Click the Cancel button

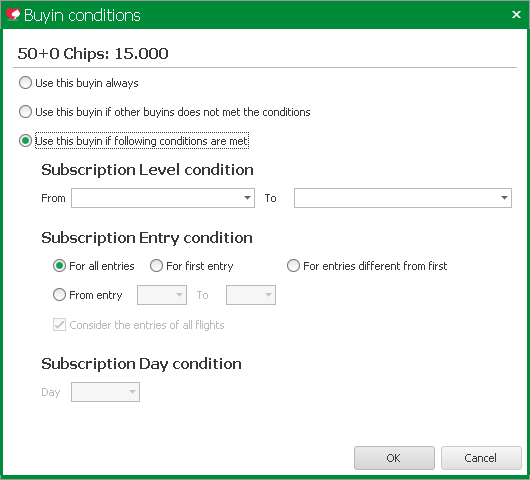[x=481, y=458]
